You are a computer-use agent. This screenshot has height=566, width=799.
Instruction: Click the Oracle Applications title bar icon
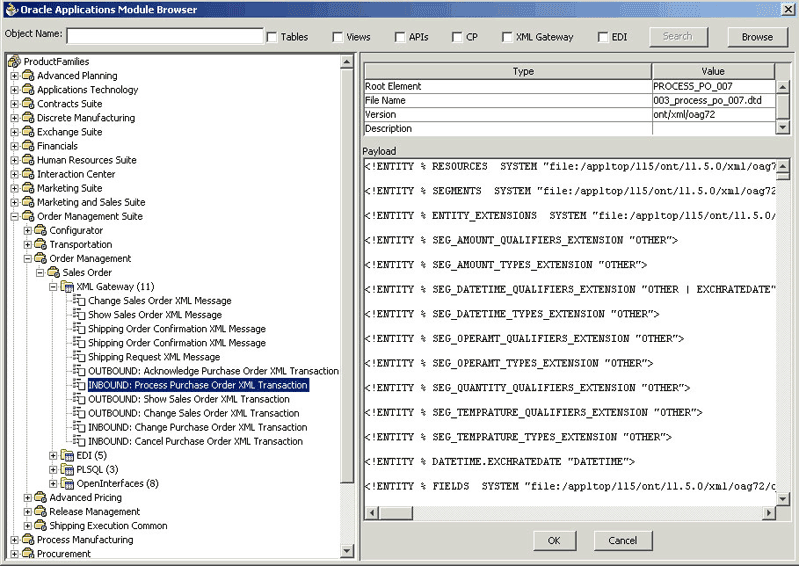pyautogui.click(x=11, y=9)
